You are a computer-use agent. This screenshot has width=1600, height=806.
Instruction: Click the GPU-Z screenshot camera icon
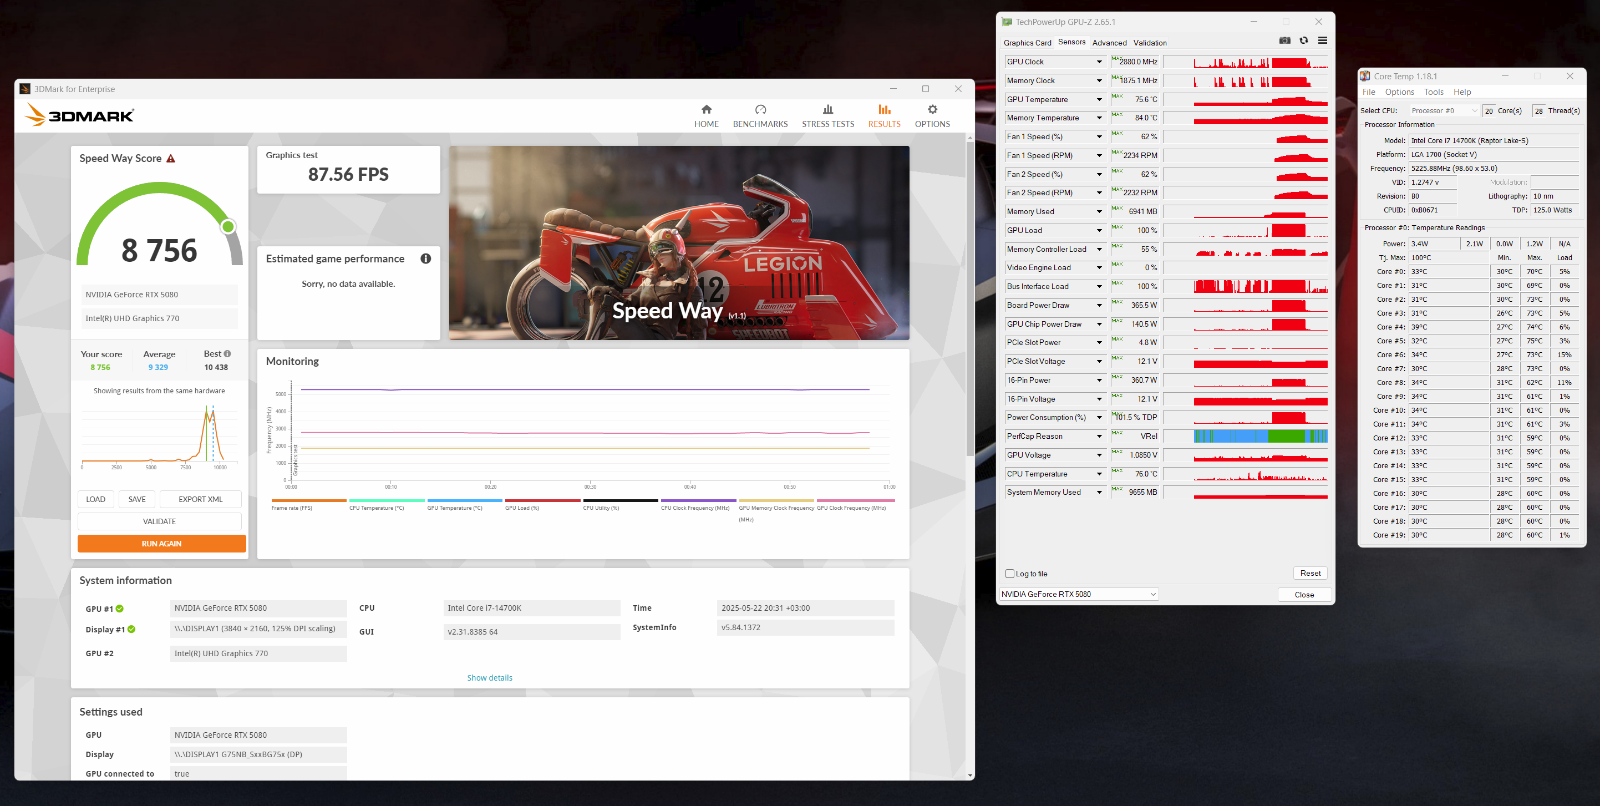coord(1285,41)
